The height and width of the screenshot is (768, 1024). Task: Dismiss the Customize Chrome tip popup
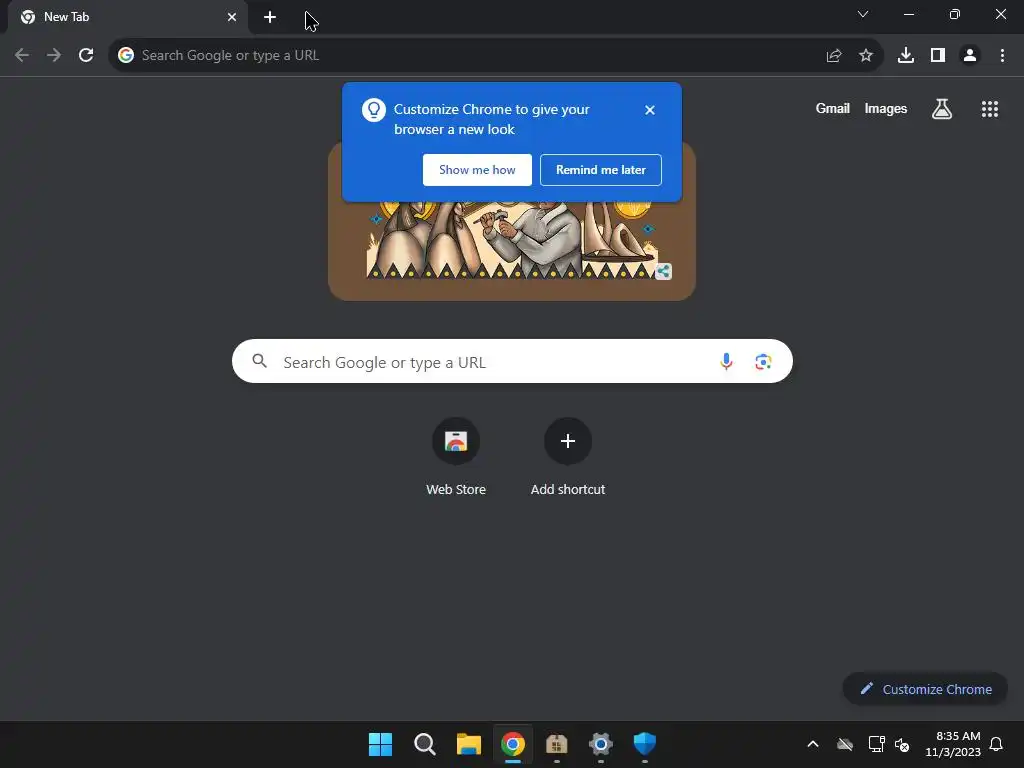click(x=650, y=110)
